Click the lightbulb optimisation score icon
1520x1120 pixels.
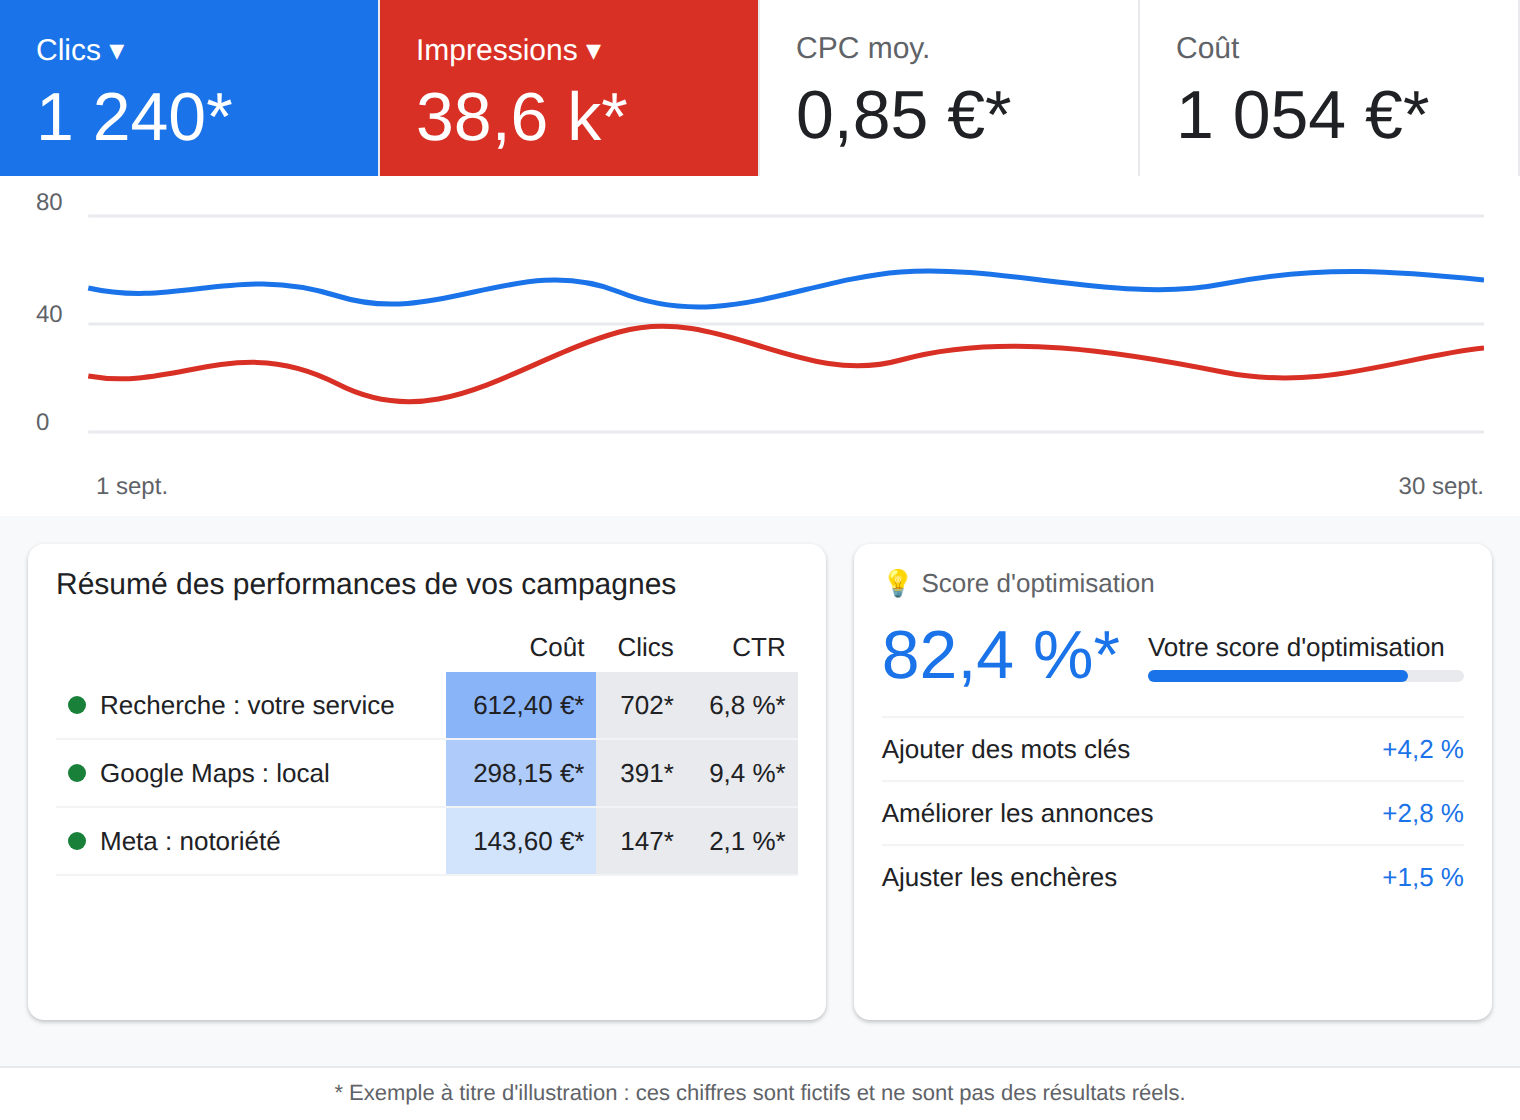coord(897,583)
